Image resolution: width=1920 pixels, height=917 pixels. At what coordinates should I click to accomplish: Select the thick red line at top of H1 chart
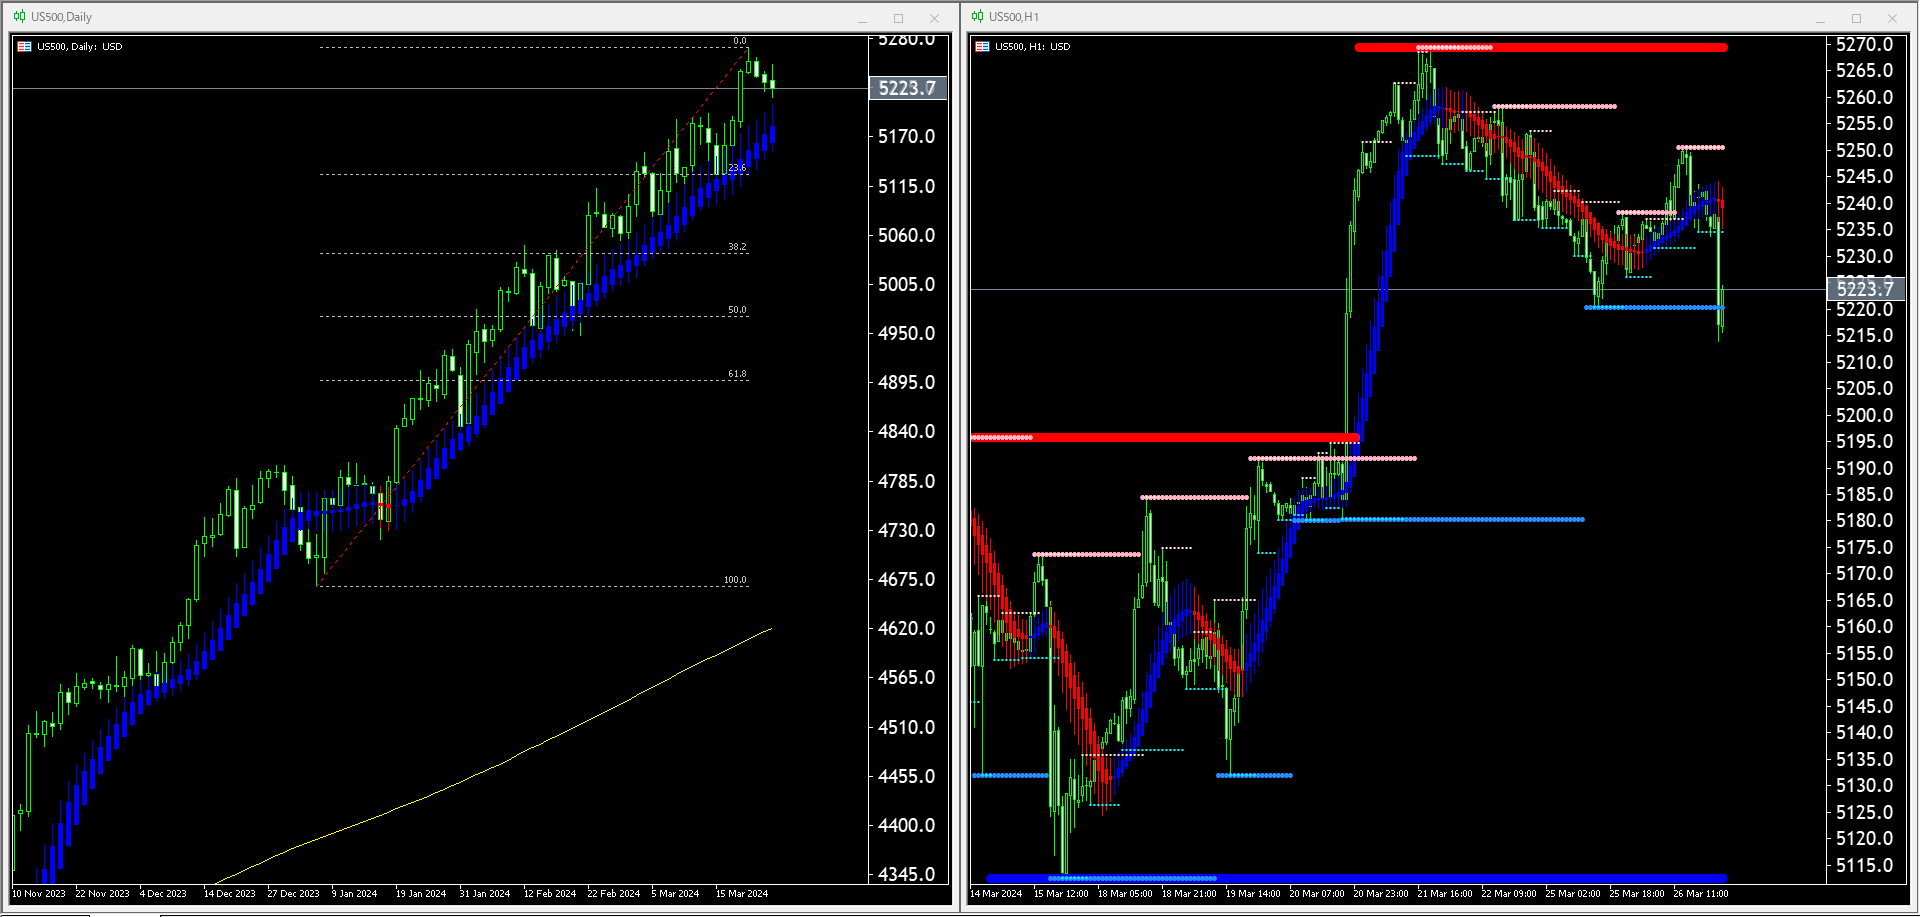click(x=1541, y=47)
